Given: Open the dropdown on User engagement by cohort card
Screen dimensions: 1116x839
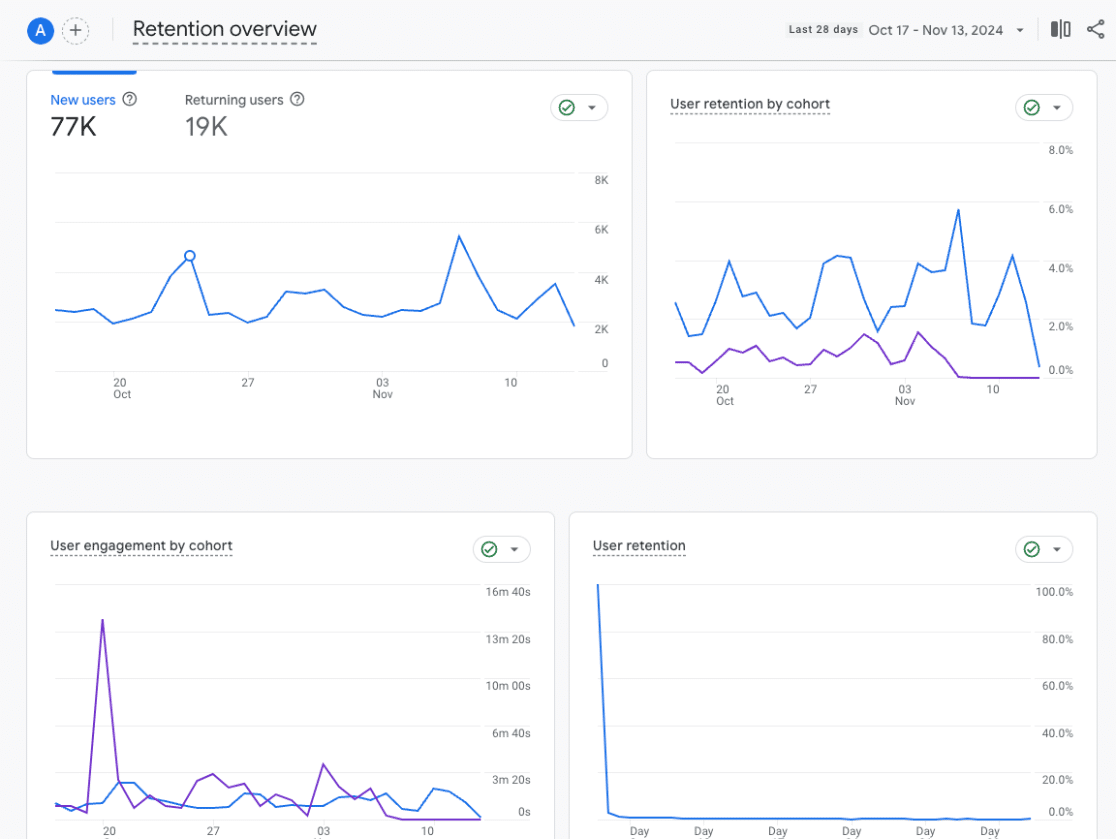Looking at the screenshot, I should point(514,549).
